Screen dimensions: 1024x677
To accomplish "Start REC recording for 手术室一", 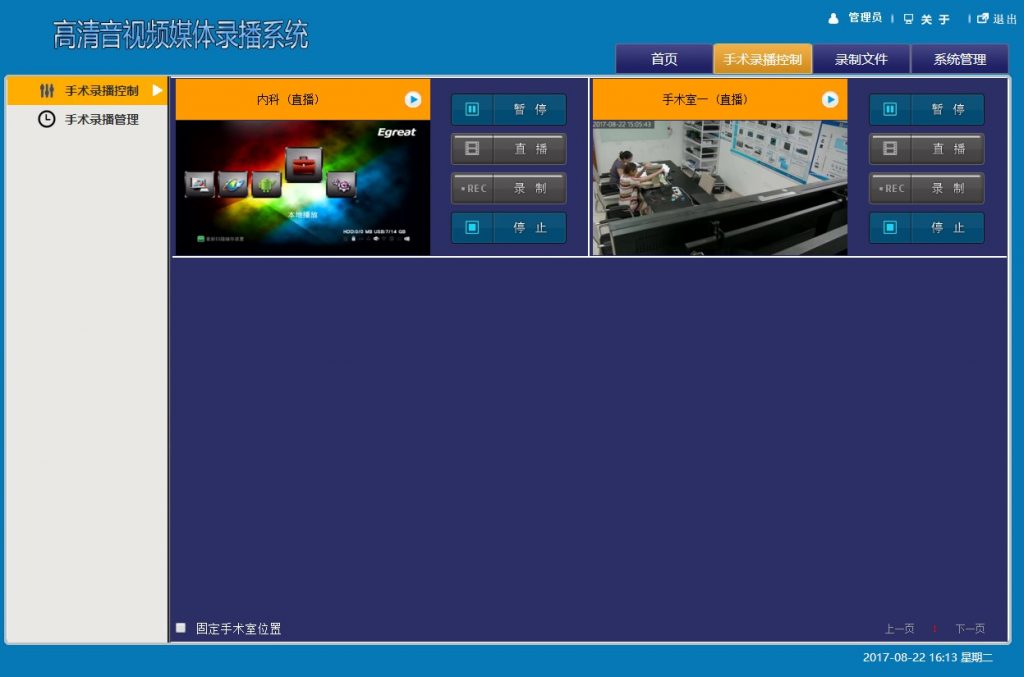I will (x=926, y=188).
